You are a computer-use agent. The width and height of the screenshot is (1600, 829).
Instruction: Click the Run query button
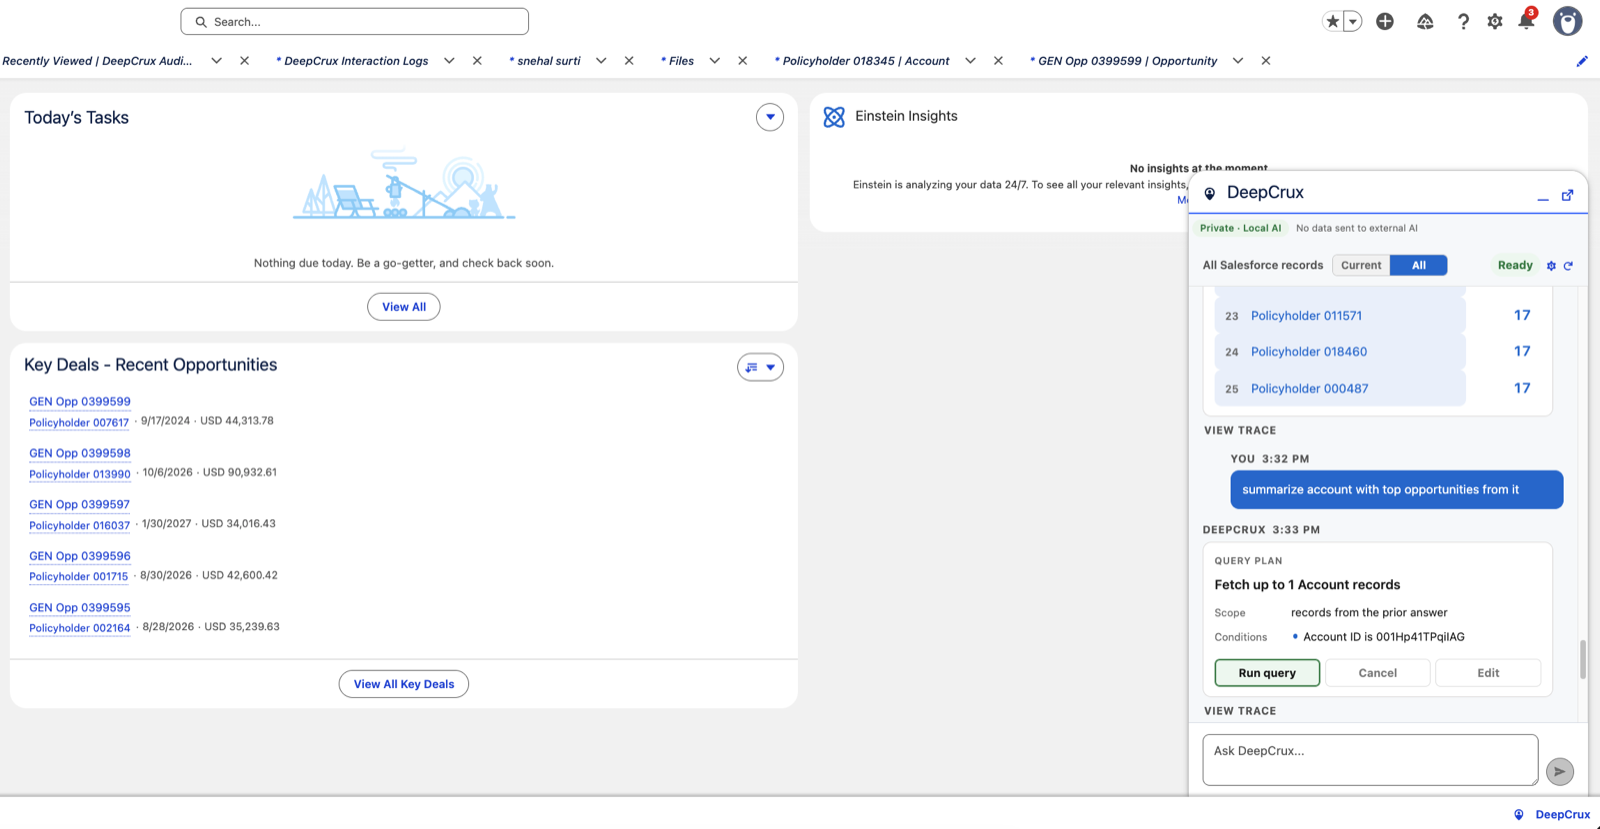point(1267,673)
